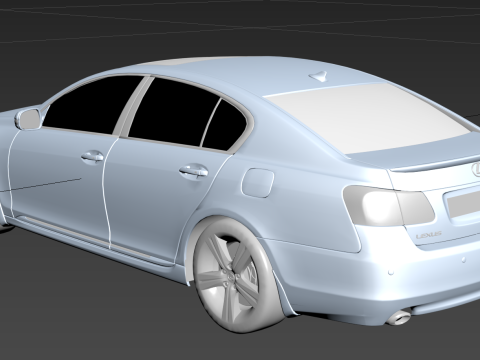Click the front door handle
480x360 pixels.
(x=93, y=156)
